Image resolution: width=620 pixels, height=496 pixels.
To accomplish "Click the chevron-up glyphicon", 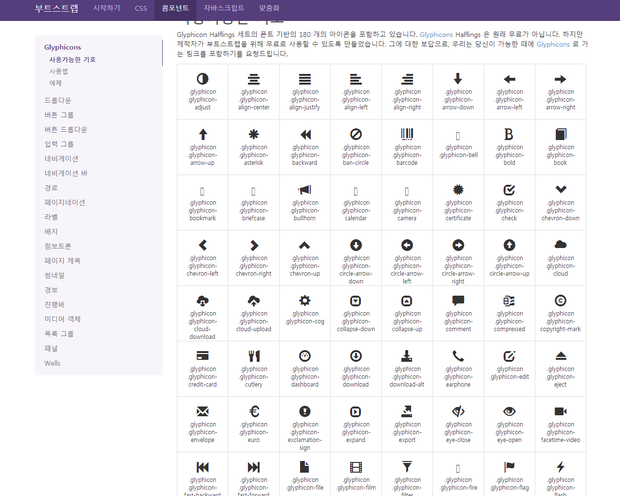I will tap(304, 245).
